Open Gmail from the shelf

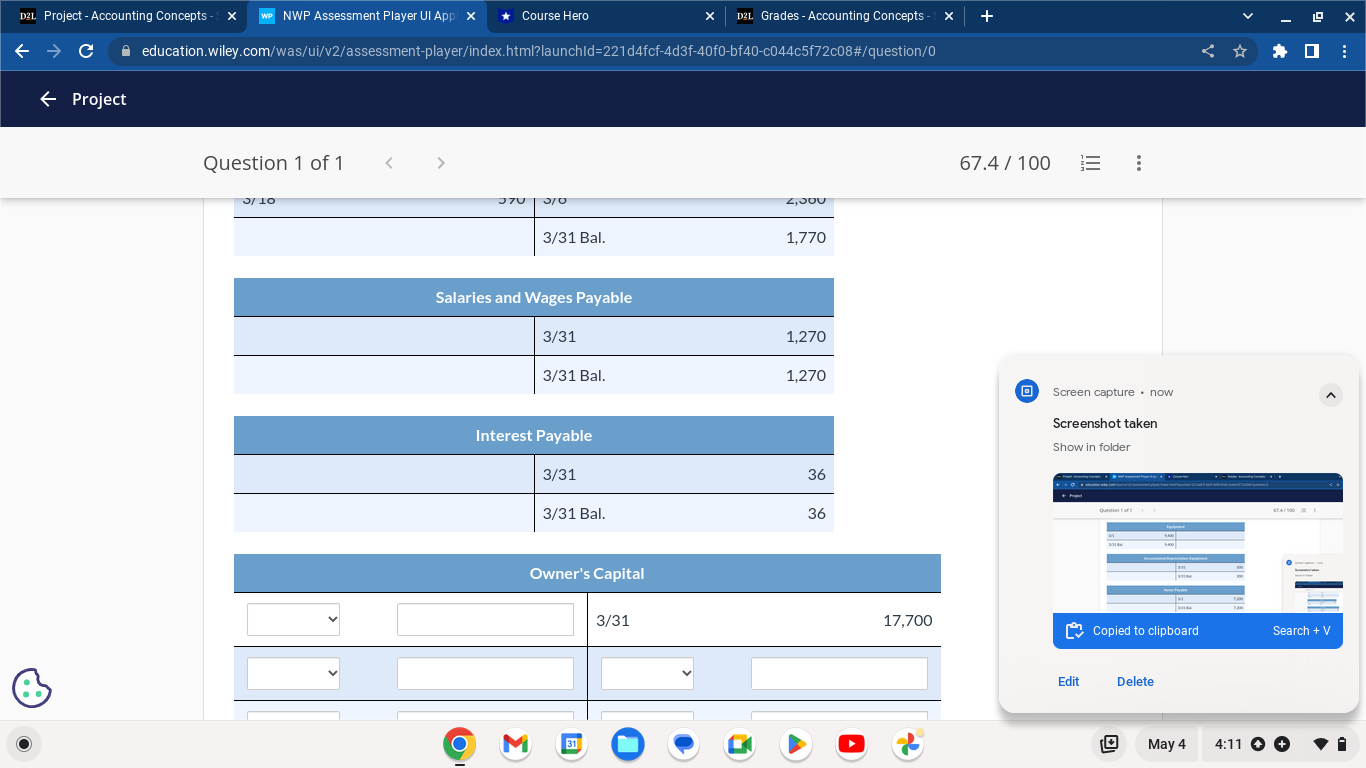click(514, 744)
